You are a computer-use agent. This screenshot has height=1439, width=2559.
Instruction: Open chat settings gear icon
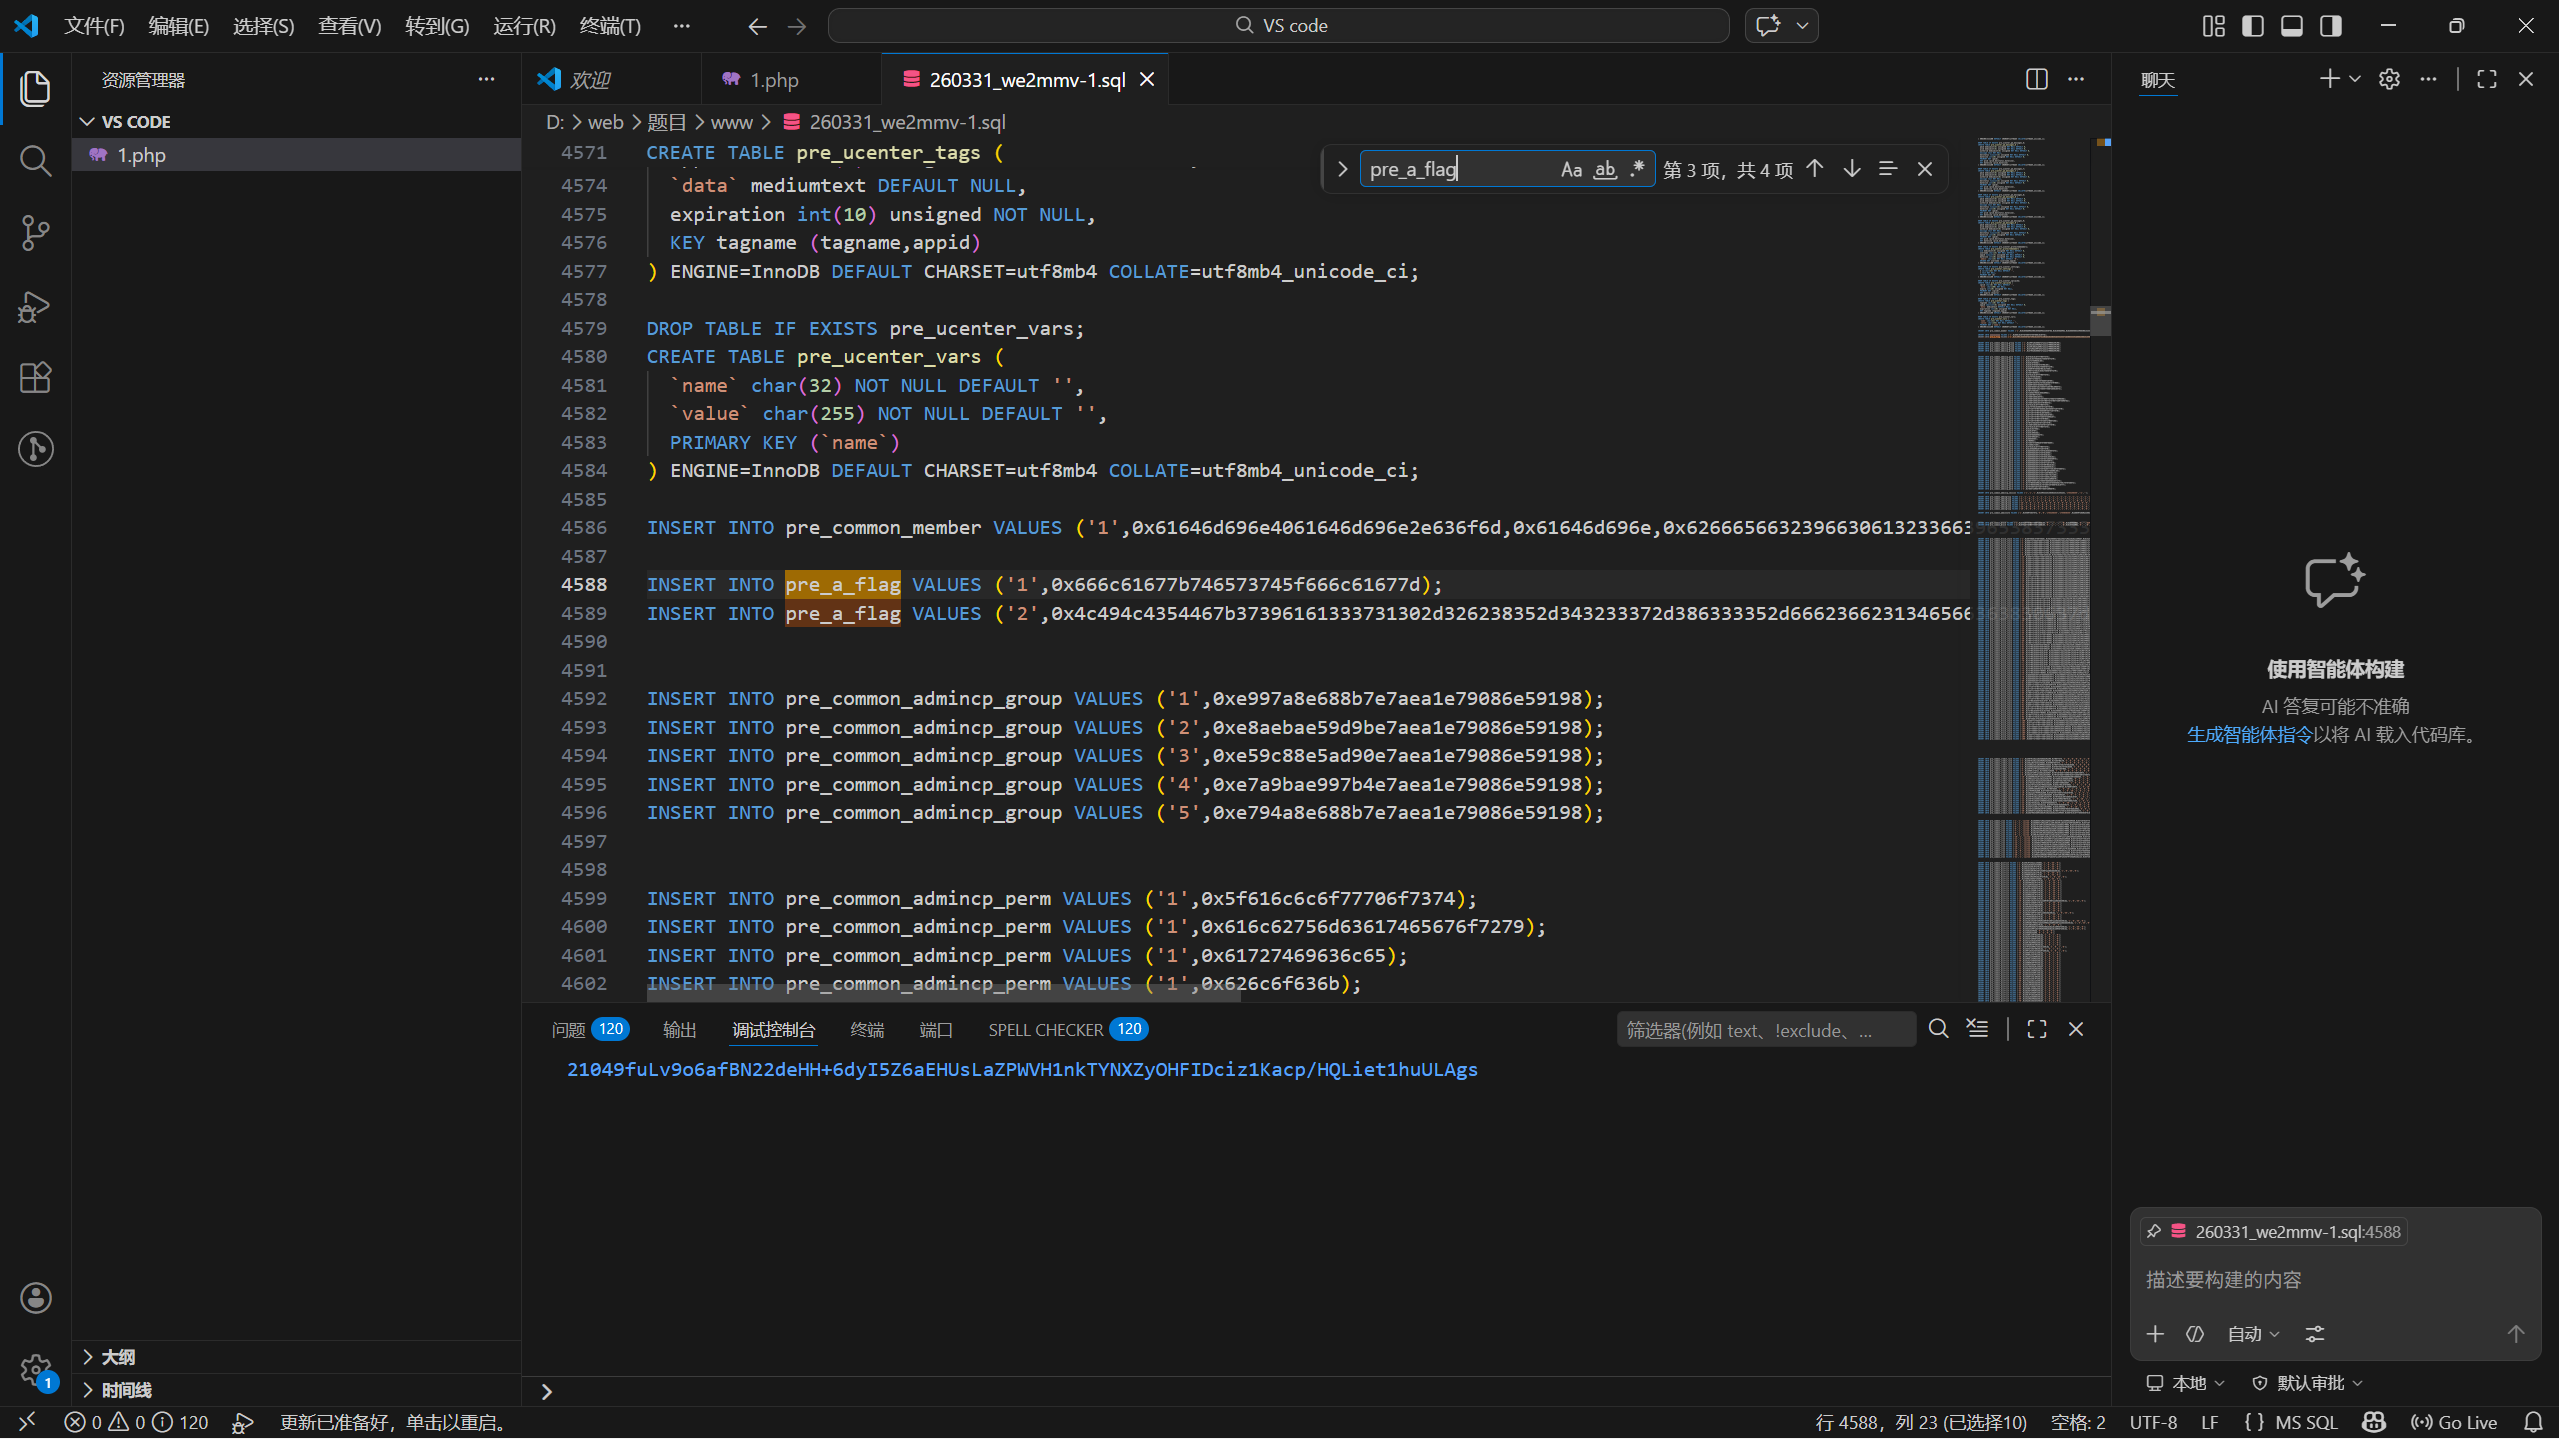pyautogui.click(x=2389, y=80)
